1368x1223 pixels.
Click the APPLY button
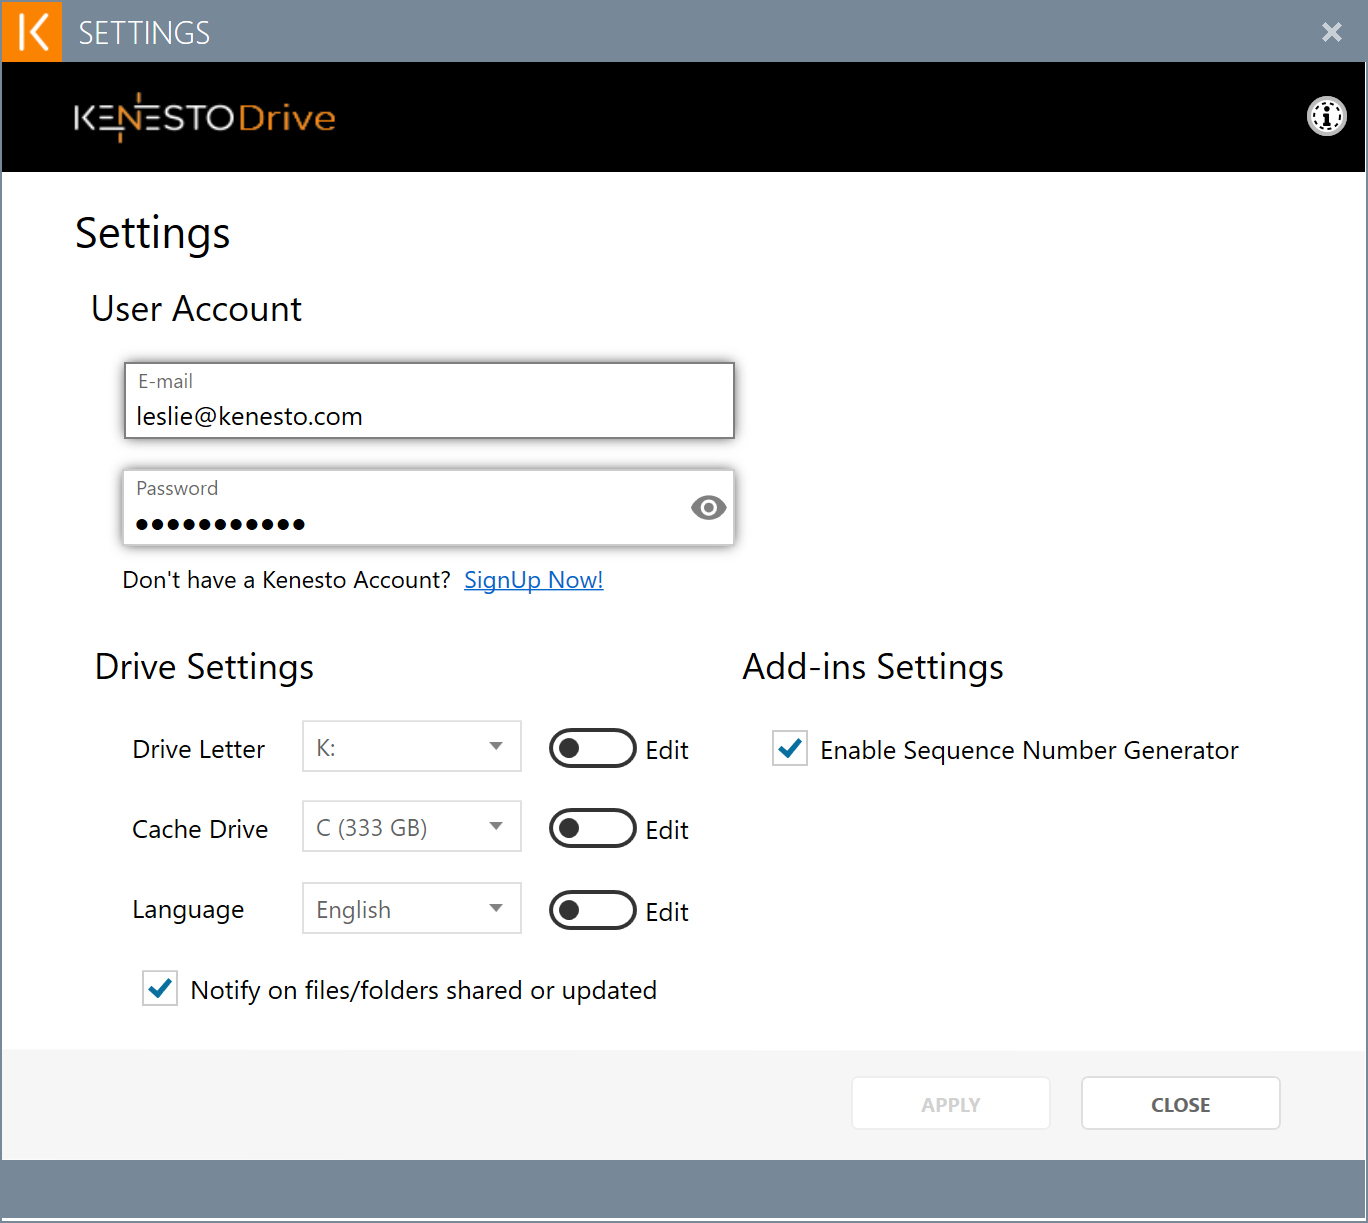[951, 1104]
